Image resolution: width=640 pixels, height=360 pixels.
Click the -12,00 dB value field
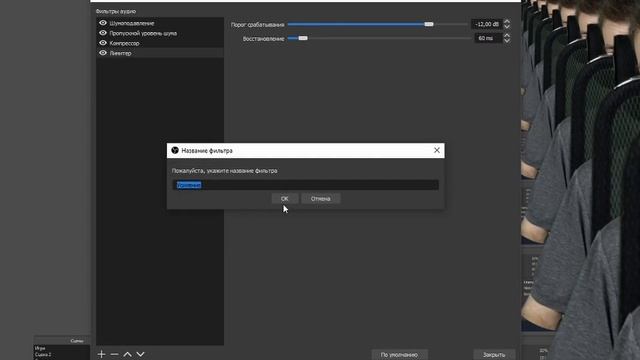pos(487,24)
